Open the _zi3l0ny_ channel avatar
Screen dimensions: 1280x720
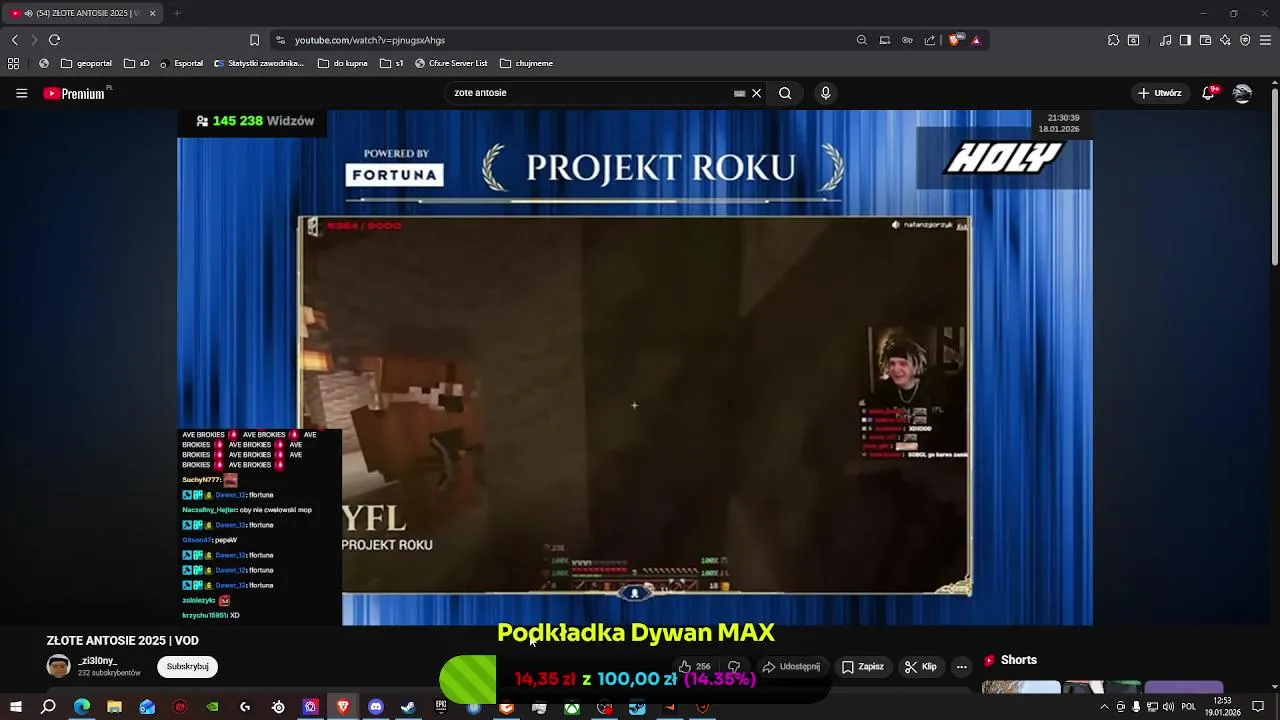point(59,666)
